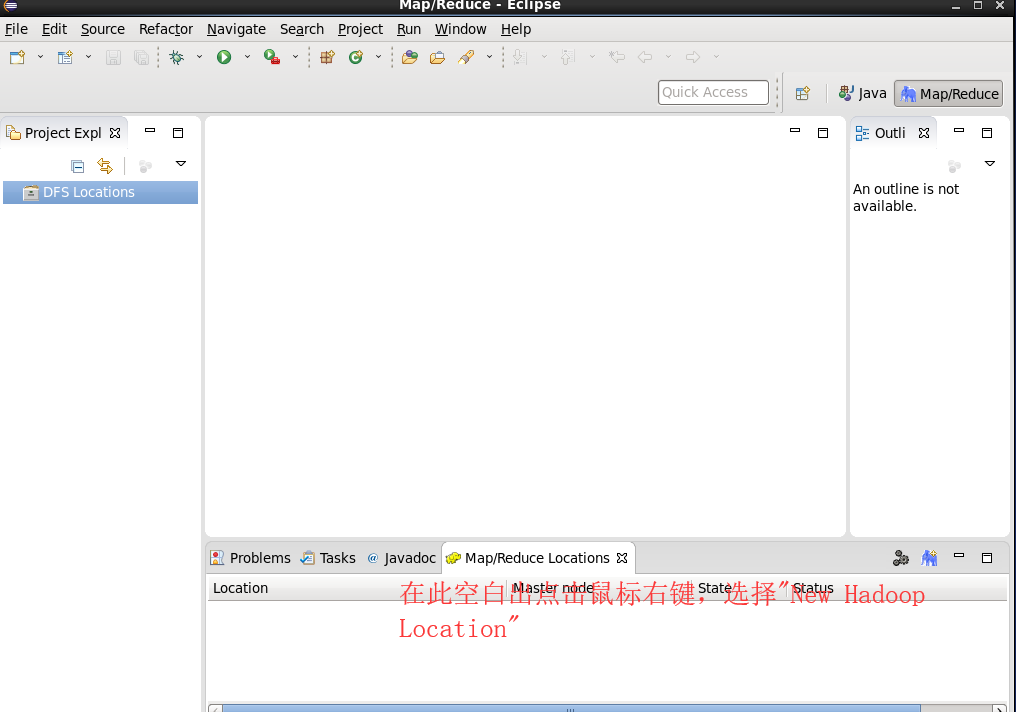Image resolution: width=1016 pixels, height=712 pixels.
Task: Click the Run Last Tool icon
Action: coord(272,58)
